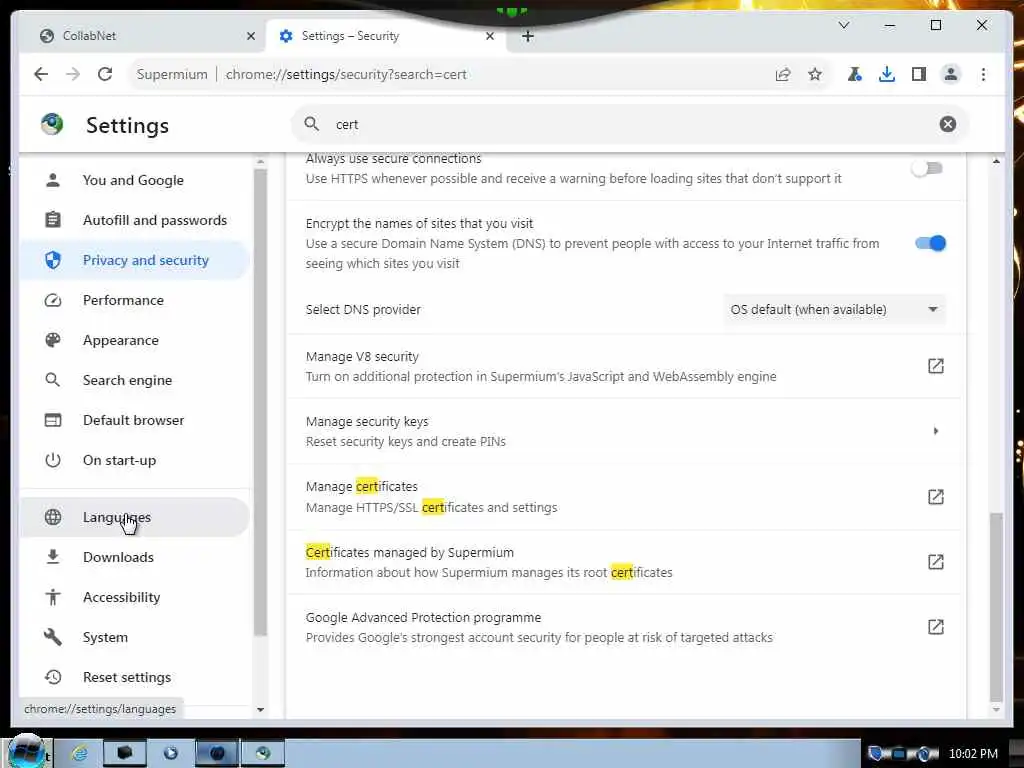Click Certificates managed by Supermium row
The width and height of the screenshot is (1024, 768).
click(x=625, y=562)
